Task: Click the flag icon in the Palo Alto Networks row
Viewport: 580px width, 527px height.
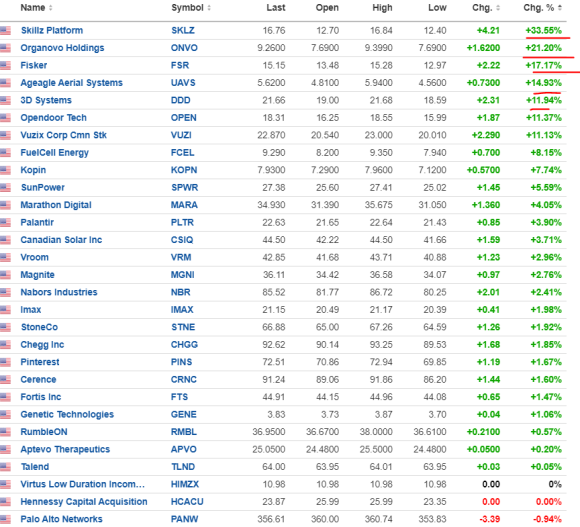Action: coord(6,519)
